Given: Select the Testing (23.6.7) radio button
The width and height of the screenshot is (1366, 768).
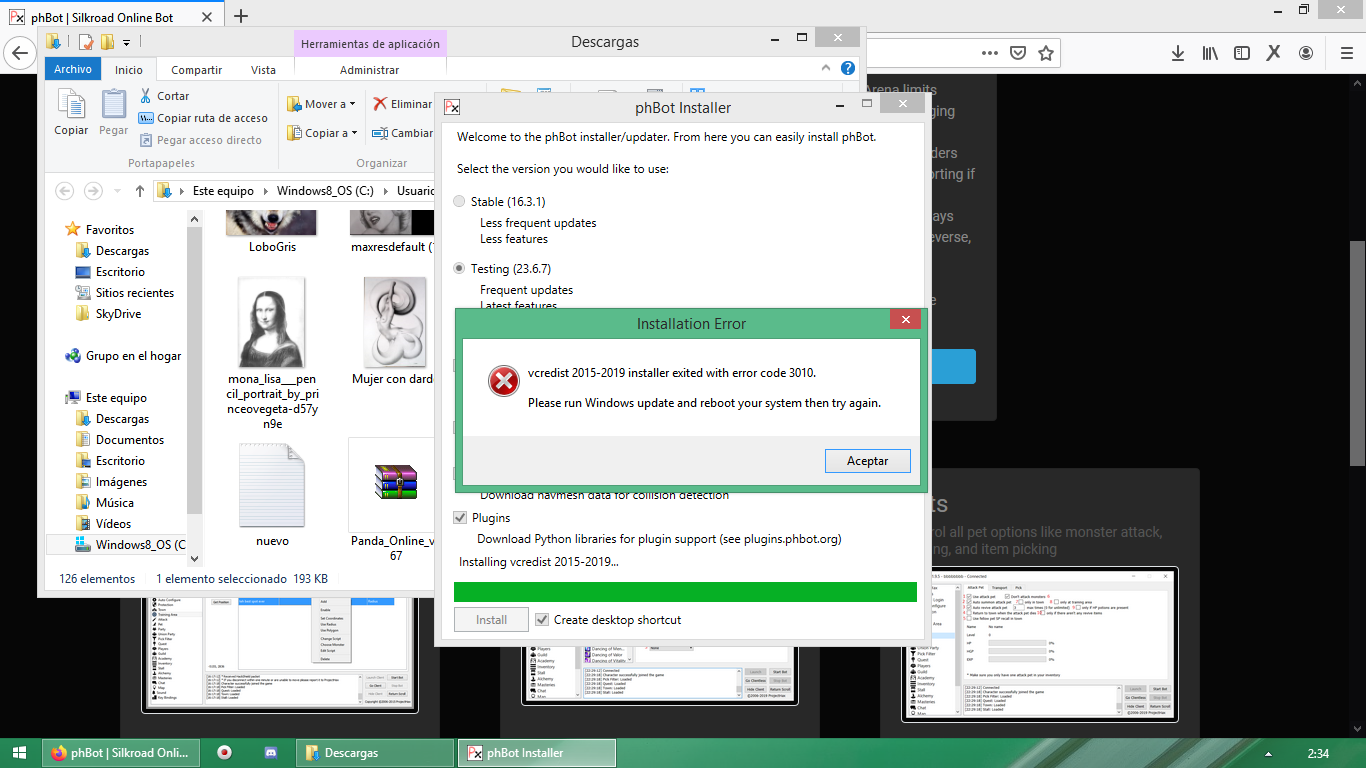Looking at the screenshot, I should pyautogui.click(x=459, y=269).
